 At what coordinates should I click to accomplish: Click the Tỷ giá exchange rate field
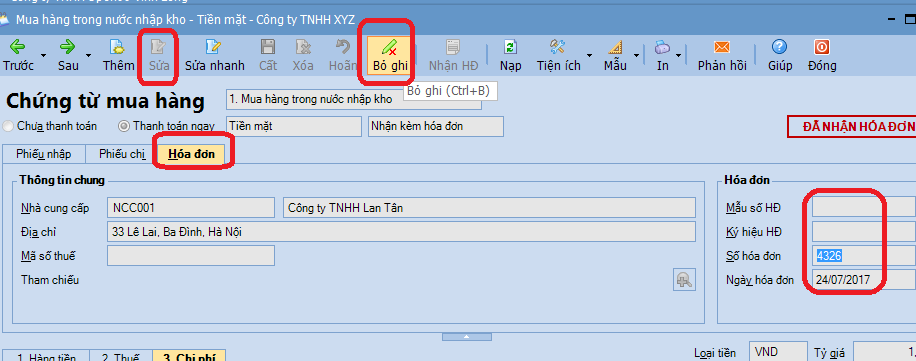click(x=884, y=352)
